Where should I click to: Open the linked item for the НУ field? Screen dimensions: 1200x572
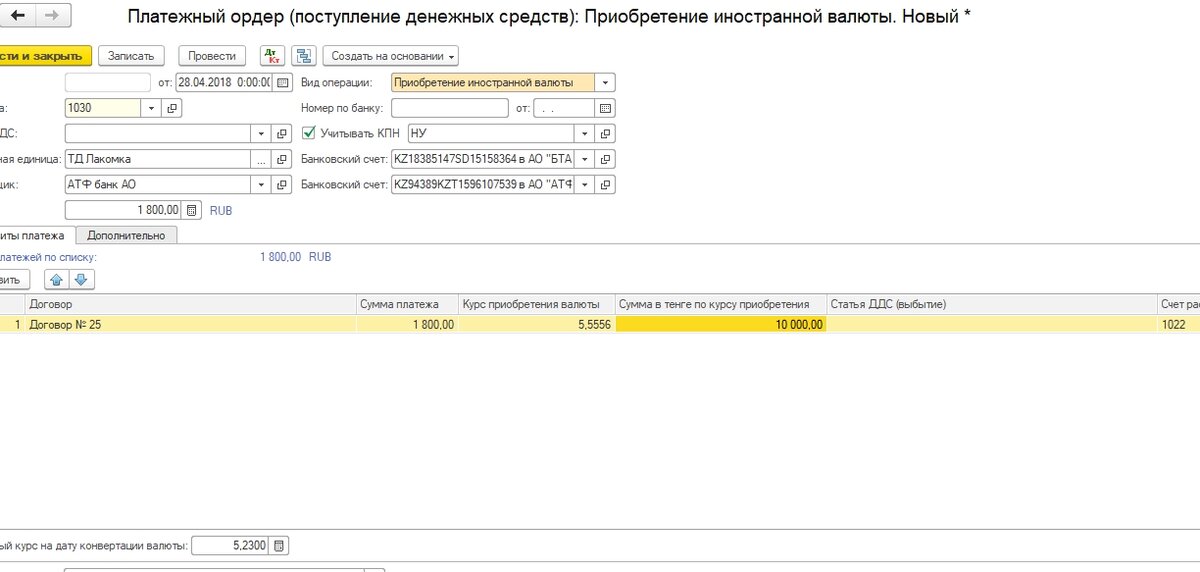coord(606,133)
